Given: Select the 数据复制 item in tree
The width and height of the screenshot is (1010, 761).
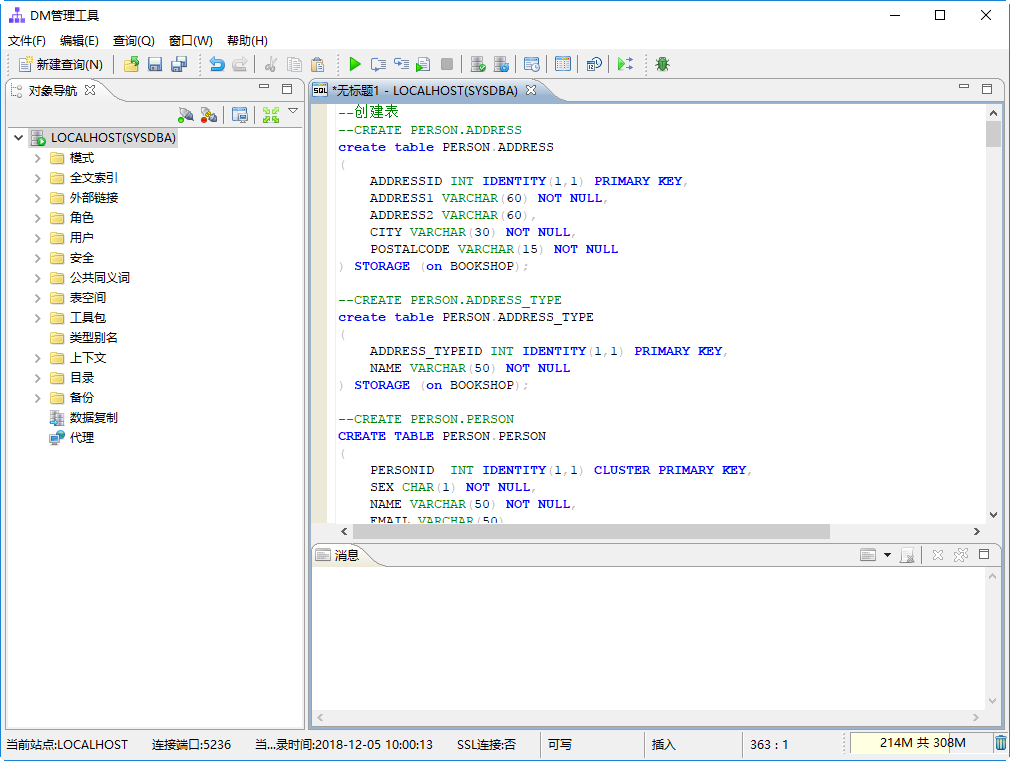Looking at the screenshot, I should [93, 418].
